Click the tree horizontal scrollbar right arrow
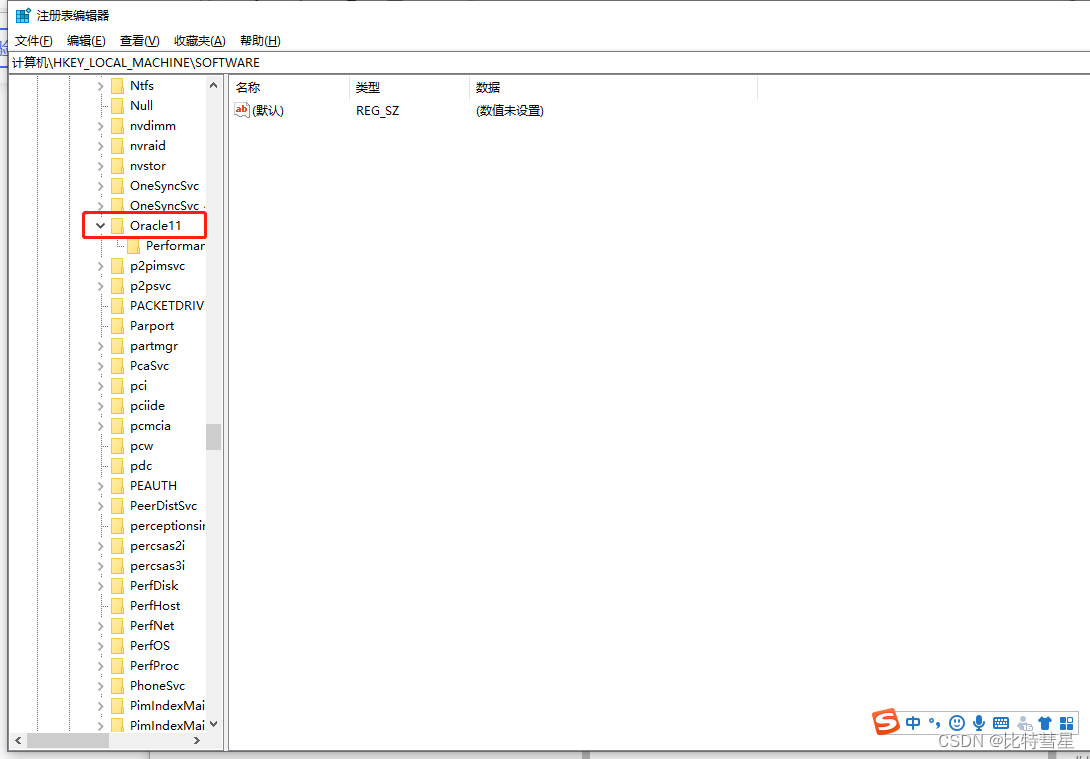Viewport: 1090px width, 759px height. click(197, 741)
